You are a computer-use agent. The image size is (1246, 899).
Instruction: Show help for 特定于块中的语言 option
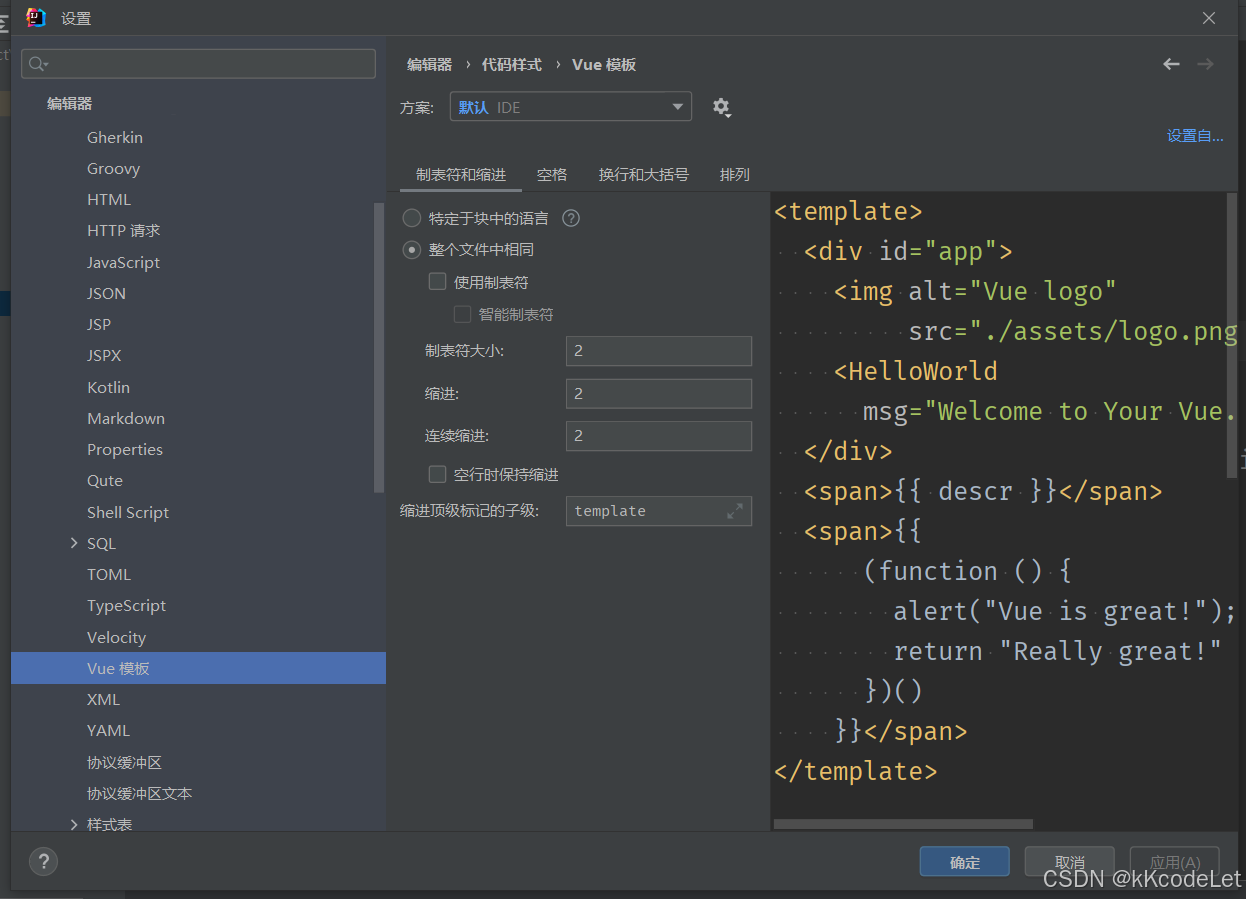pos(571,218)
